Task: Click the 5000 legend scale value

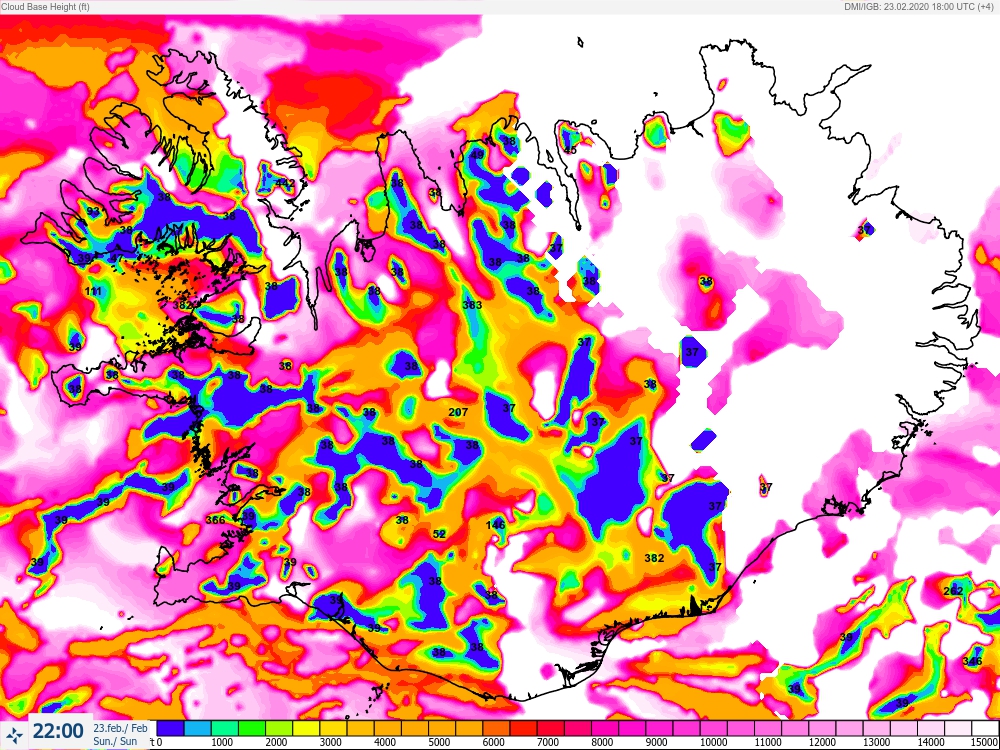Action: (439, 742)
